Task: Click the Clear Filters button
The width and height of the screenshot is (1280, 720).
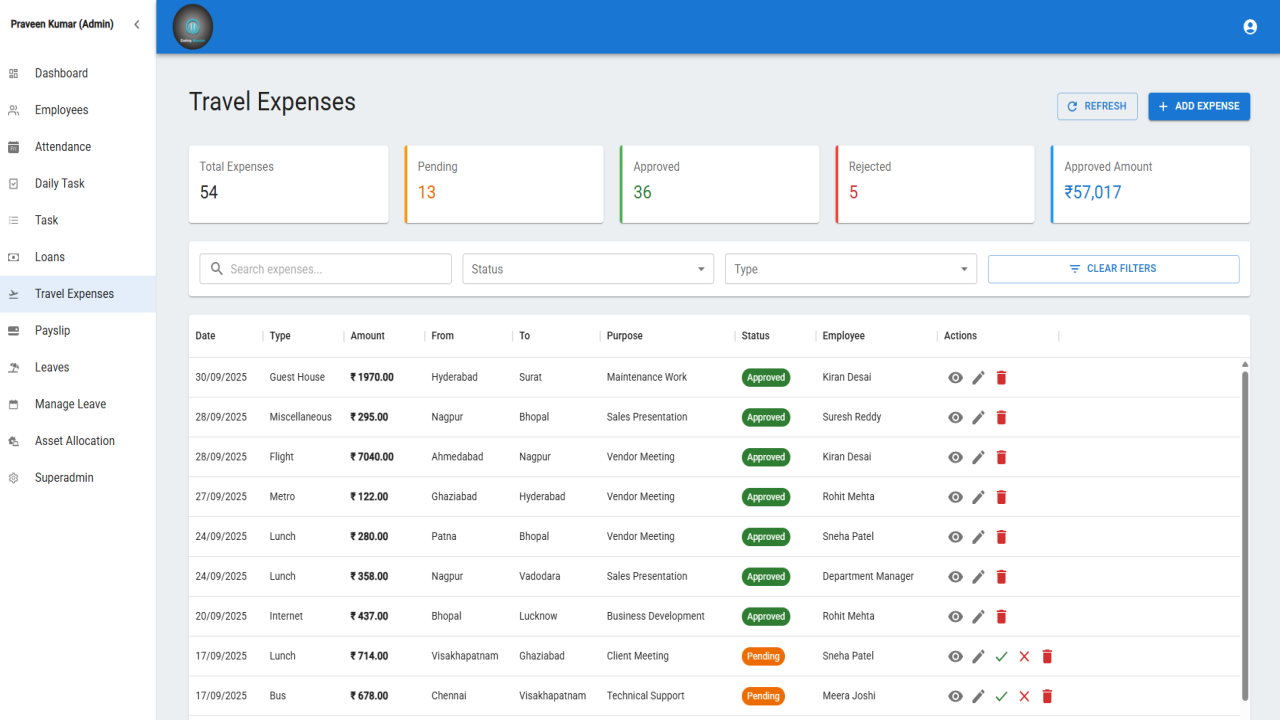Action: click(1113, 269)
